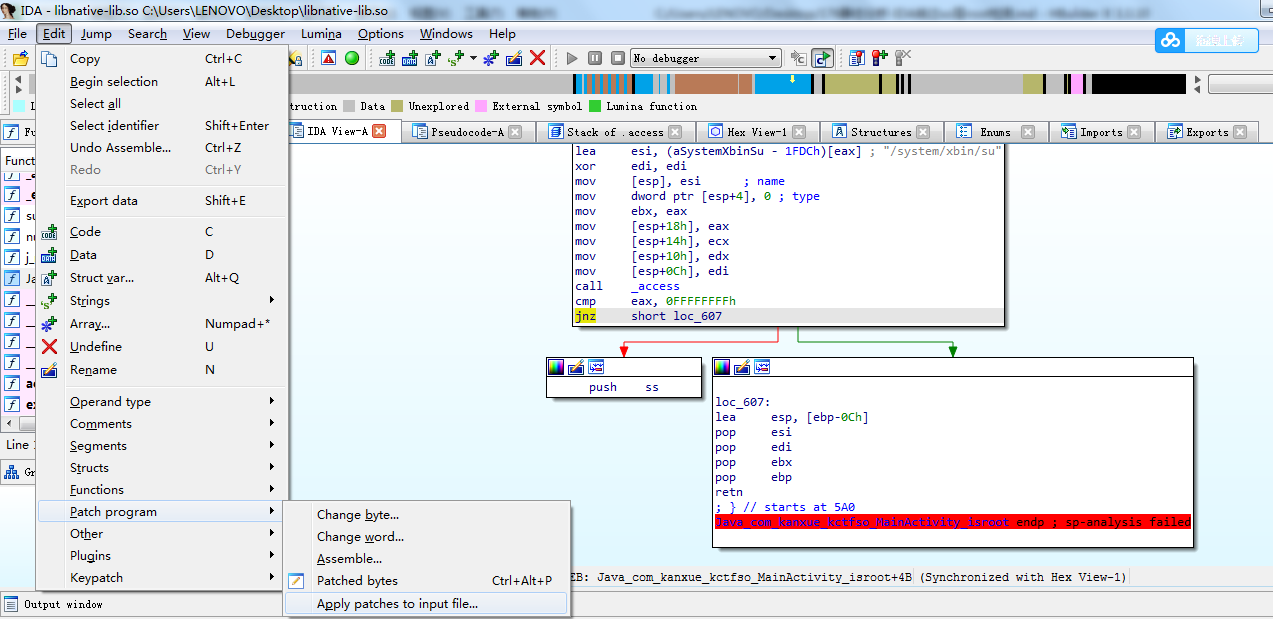Select Change word... menu entry

(427, 536)
